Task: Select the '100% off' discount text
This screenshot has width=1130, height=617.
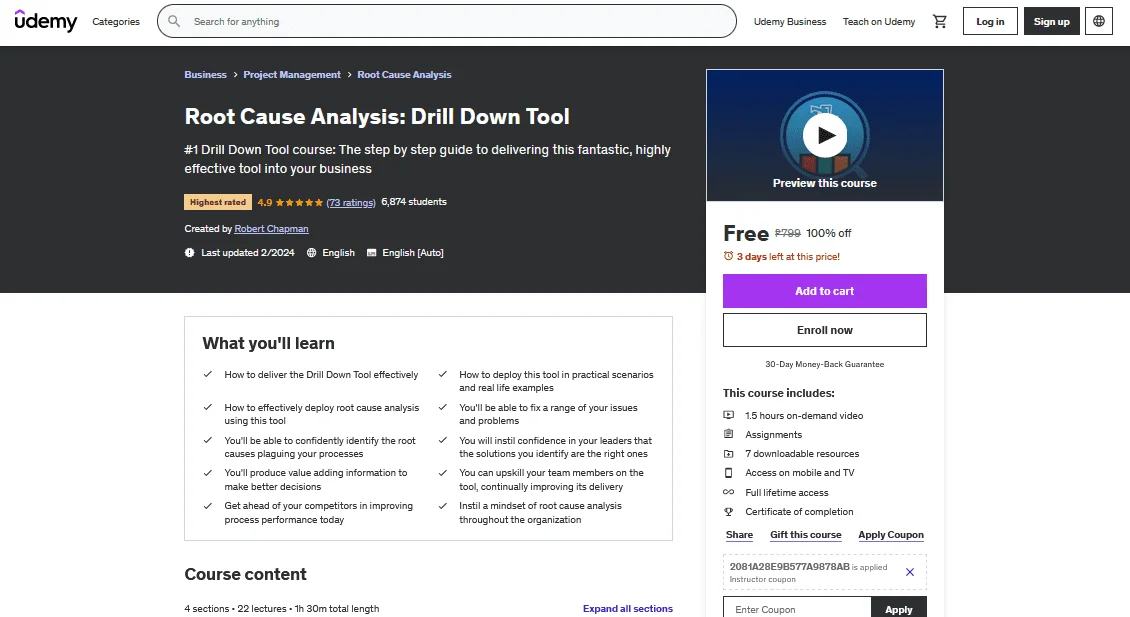Action: click(829, 233)
